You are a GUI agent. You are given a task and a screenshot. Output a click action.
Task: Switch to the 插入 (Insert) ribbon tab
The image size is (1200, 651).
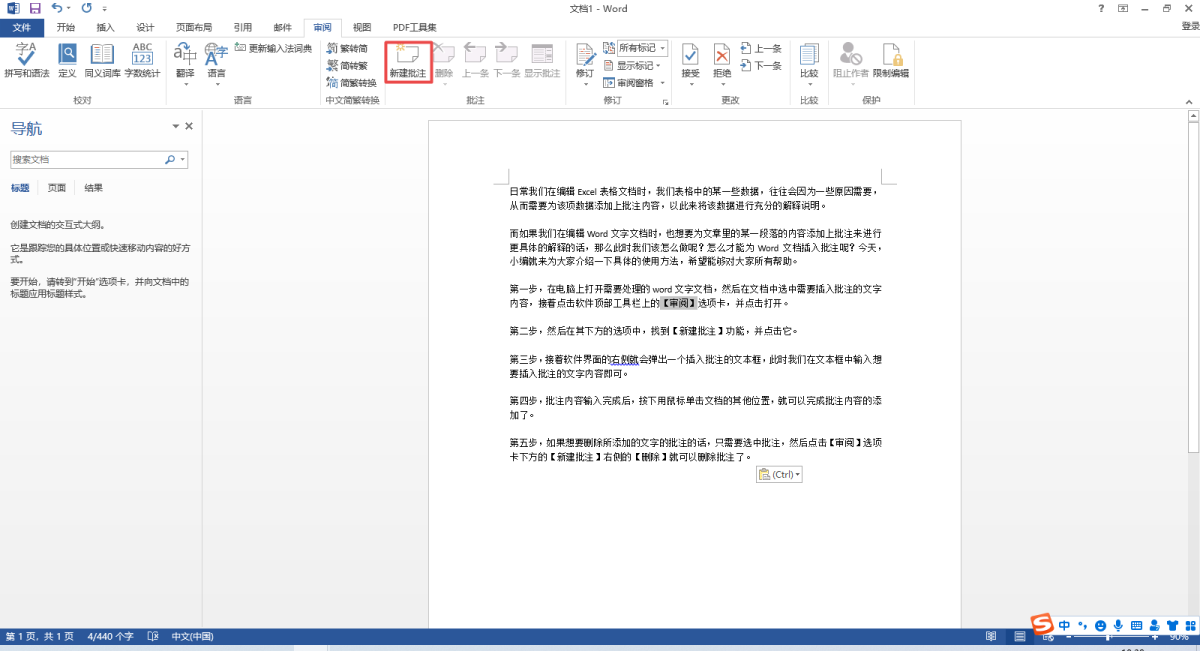[x=105, y=27]
